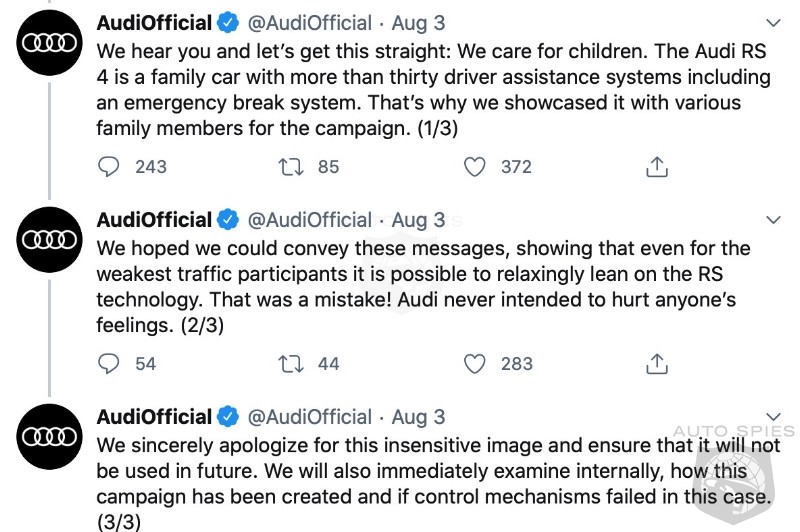The image size is (800, 532).
Task: Like the first tweet with 372 likes
Action: 474,167
